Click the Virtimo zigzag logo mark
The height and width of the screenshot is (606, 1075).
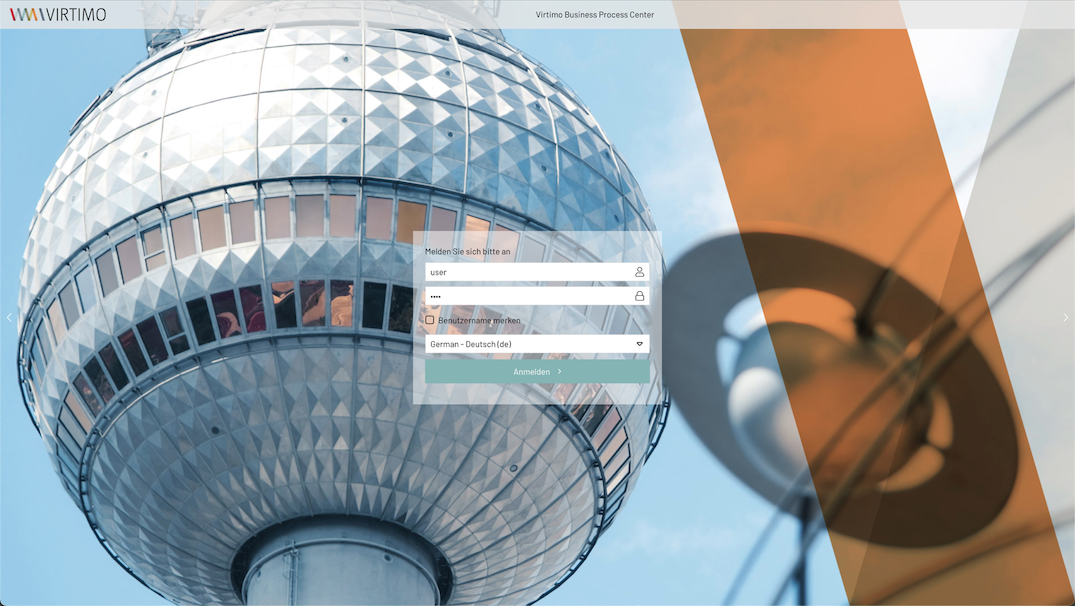tap(26, 14)
